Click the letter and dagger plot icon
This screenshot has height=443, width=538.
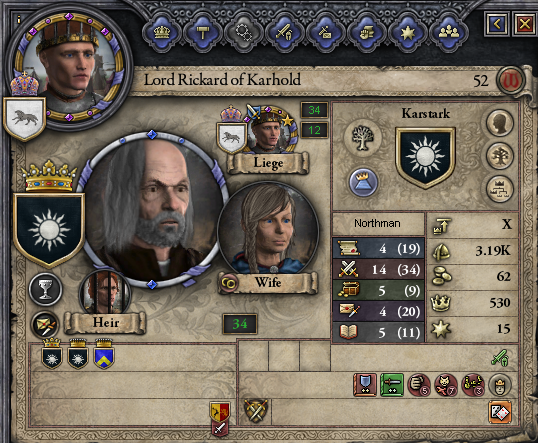(45, 325)
